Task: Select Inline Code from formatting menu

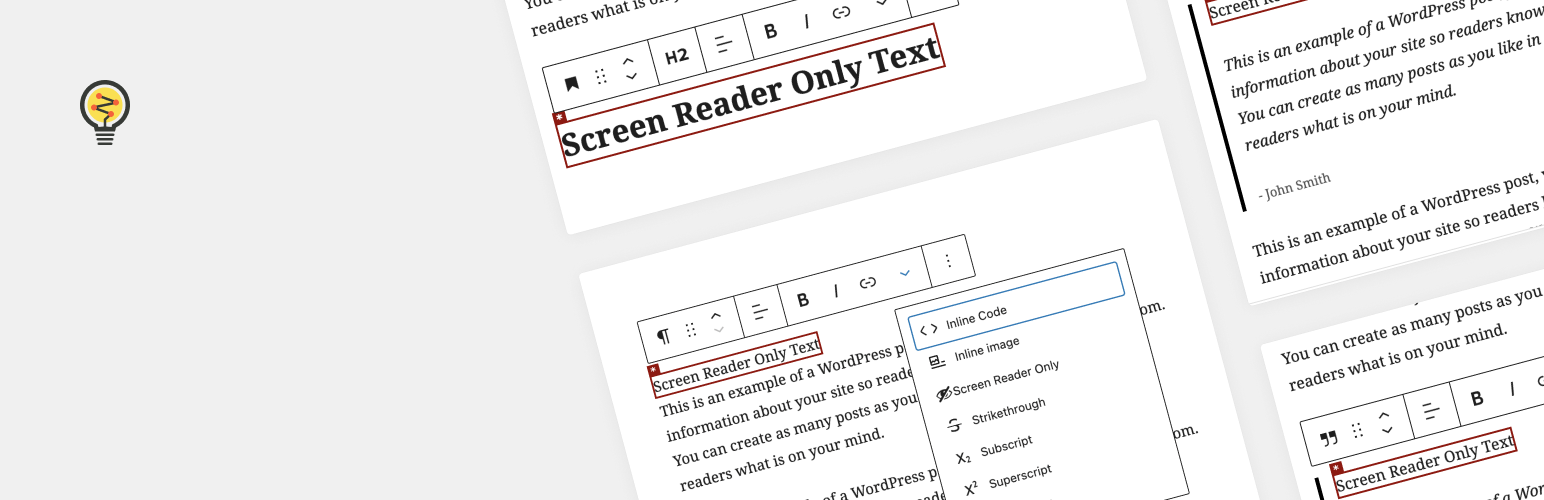Action: pyautogui.click(x=1017, y=306)
